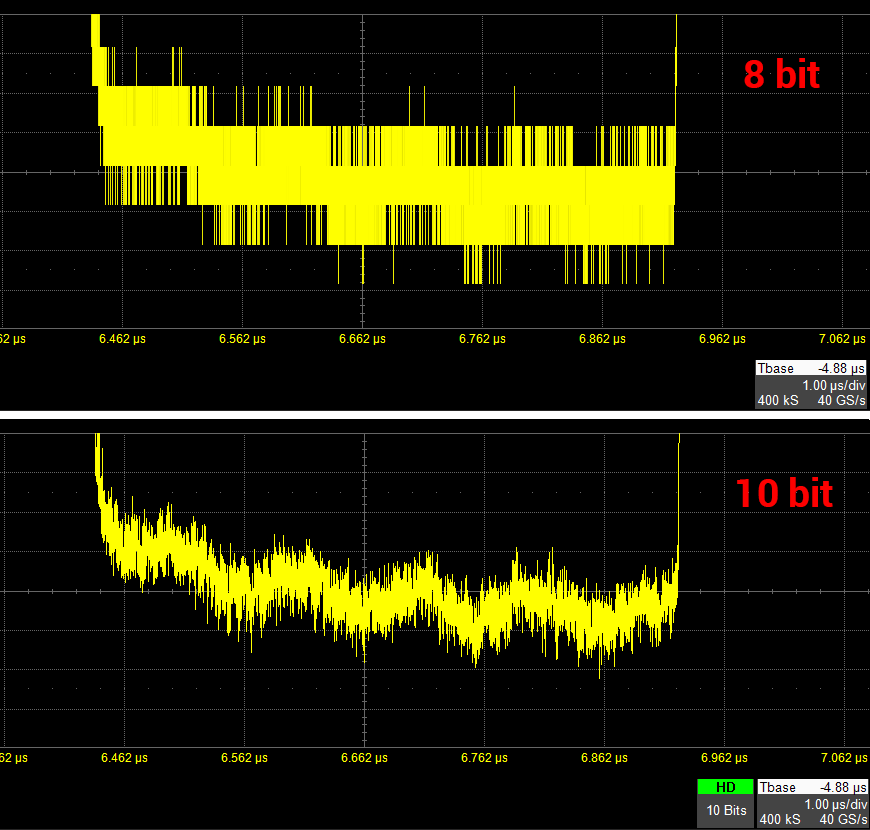This screenshot has width=870, height=830.
Task: Click the 400 kS readout in upper panel
Action: click(777, 400)
